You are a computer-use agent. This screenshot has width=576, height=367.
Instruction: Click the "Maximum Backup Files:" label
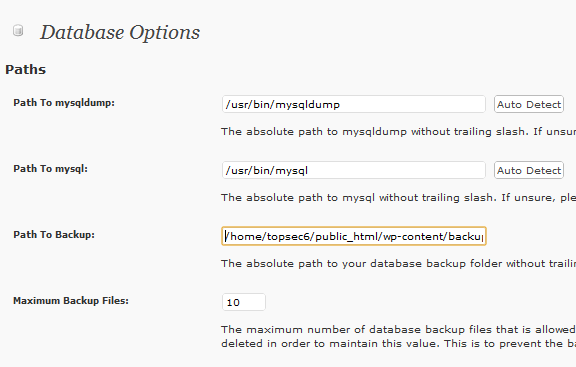coord(71,301)
